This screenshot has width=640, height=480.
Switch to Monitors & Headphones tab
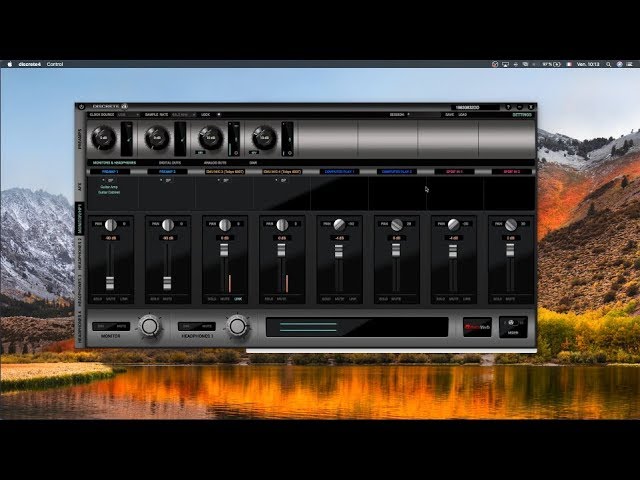click(114, 163)
